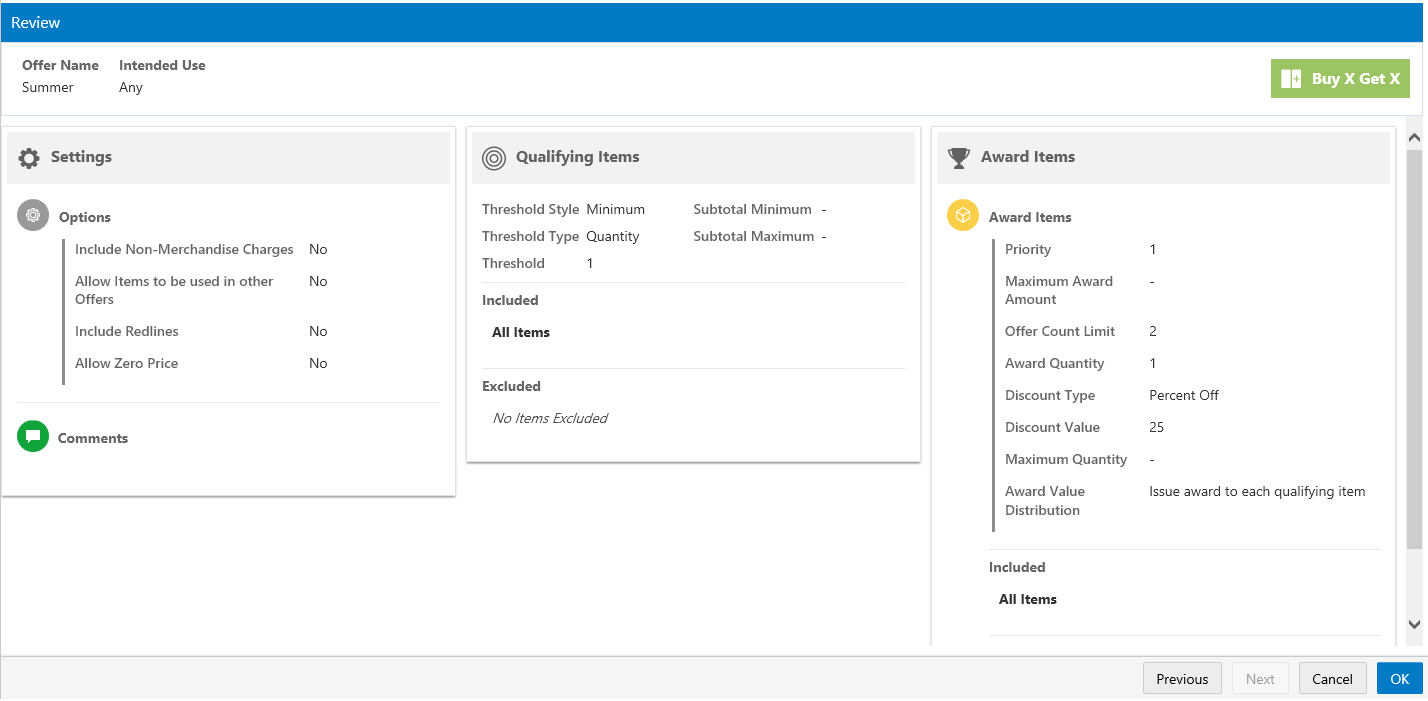Click the Award Items trophy icon
This screenshot has height=701, width=1428.
click(x=959, y=158)
